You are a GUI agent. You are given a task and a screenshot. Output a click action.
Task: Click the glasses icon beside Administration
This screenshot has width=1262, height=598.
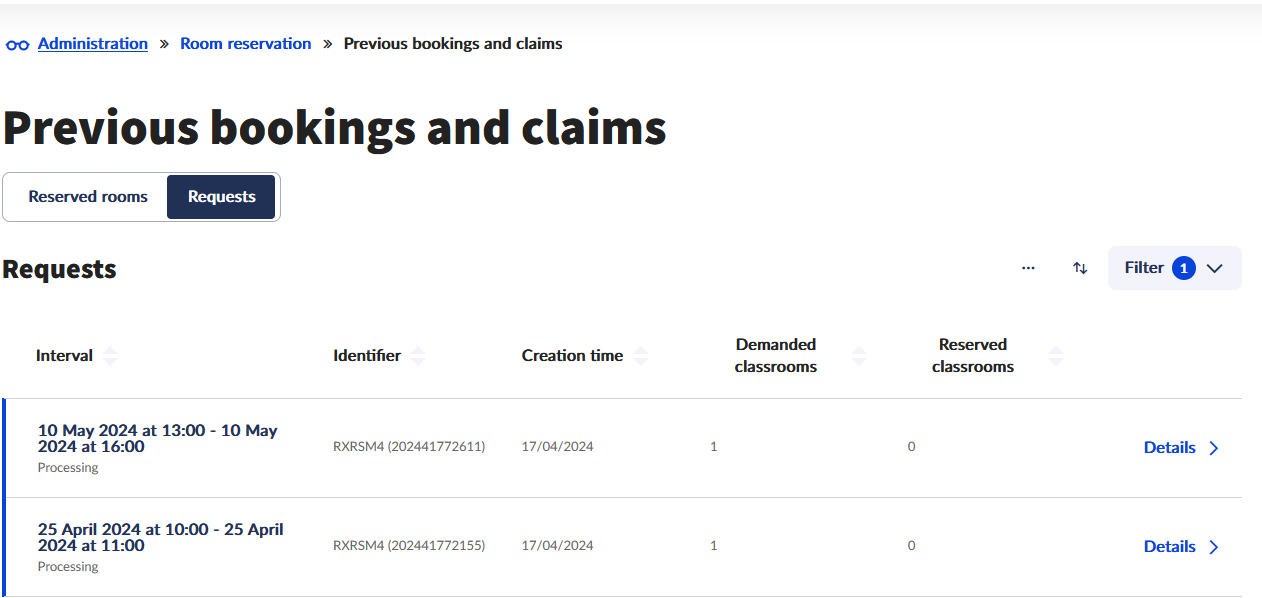tap(17, 45)
